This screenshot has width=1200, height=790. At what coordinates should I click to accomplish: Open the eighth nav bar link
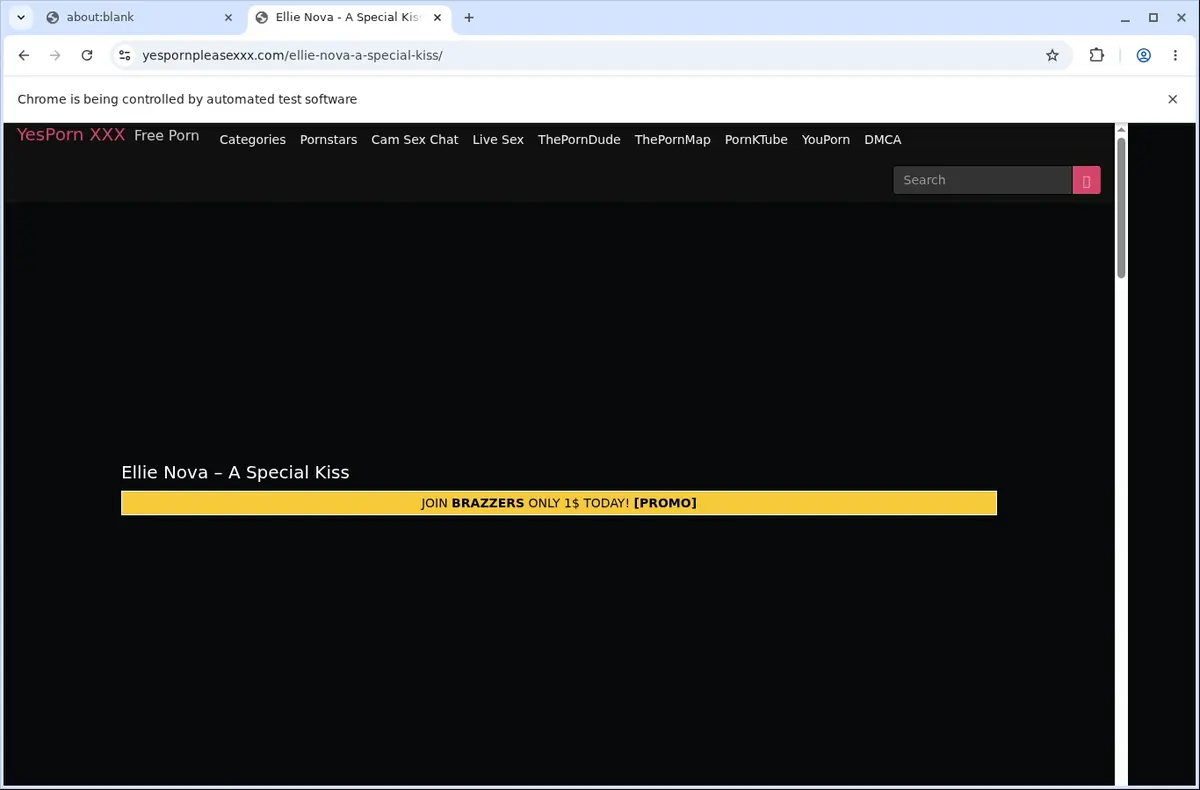tap(825, 139)
